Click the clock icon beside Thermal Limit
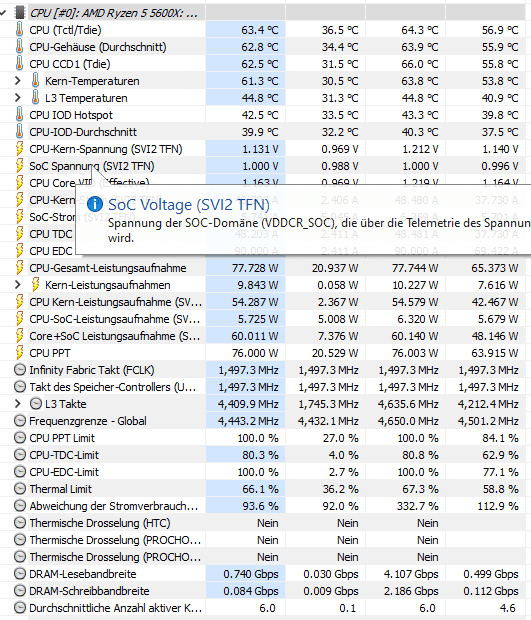 coord(20,489)
